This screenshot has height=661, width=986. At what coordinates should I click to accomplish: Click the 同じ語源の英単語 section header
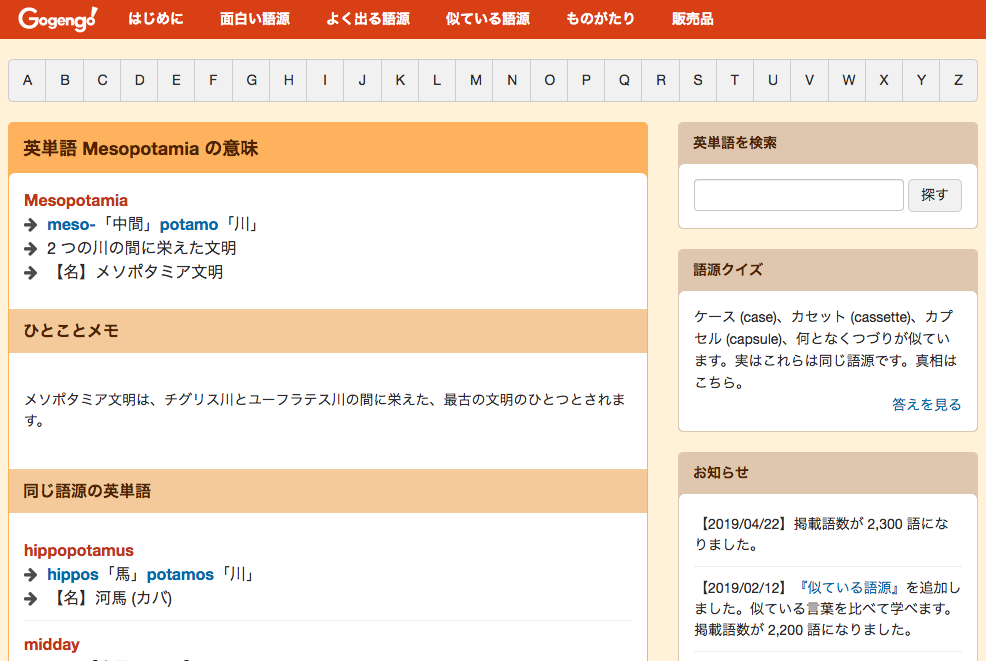[x=328, y=491]
